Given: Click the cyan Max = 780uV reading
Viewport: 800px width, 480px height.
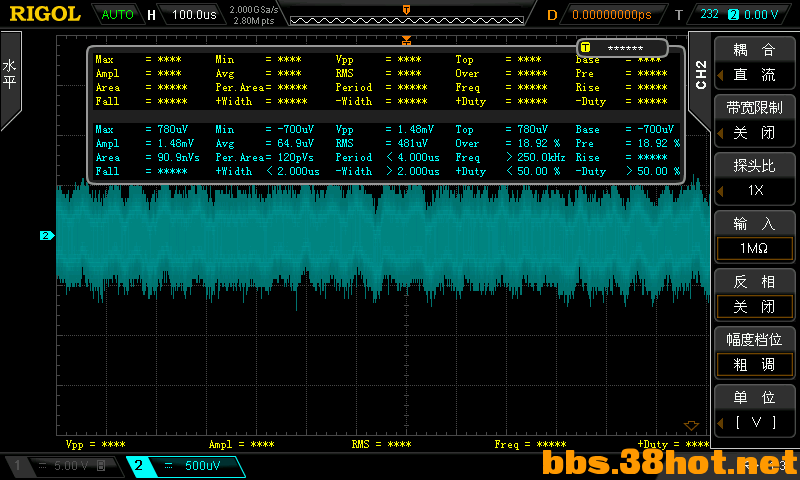Looking at the screenshot, I should coord(143,130).
